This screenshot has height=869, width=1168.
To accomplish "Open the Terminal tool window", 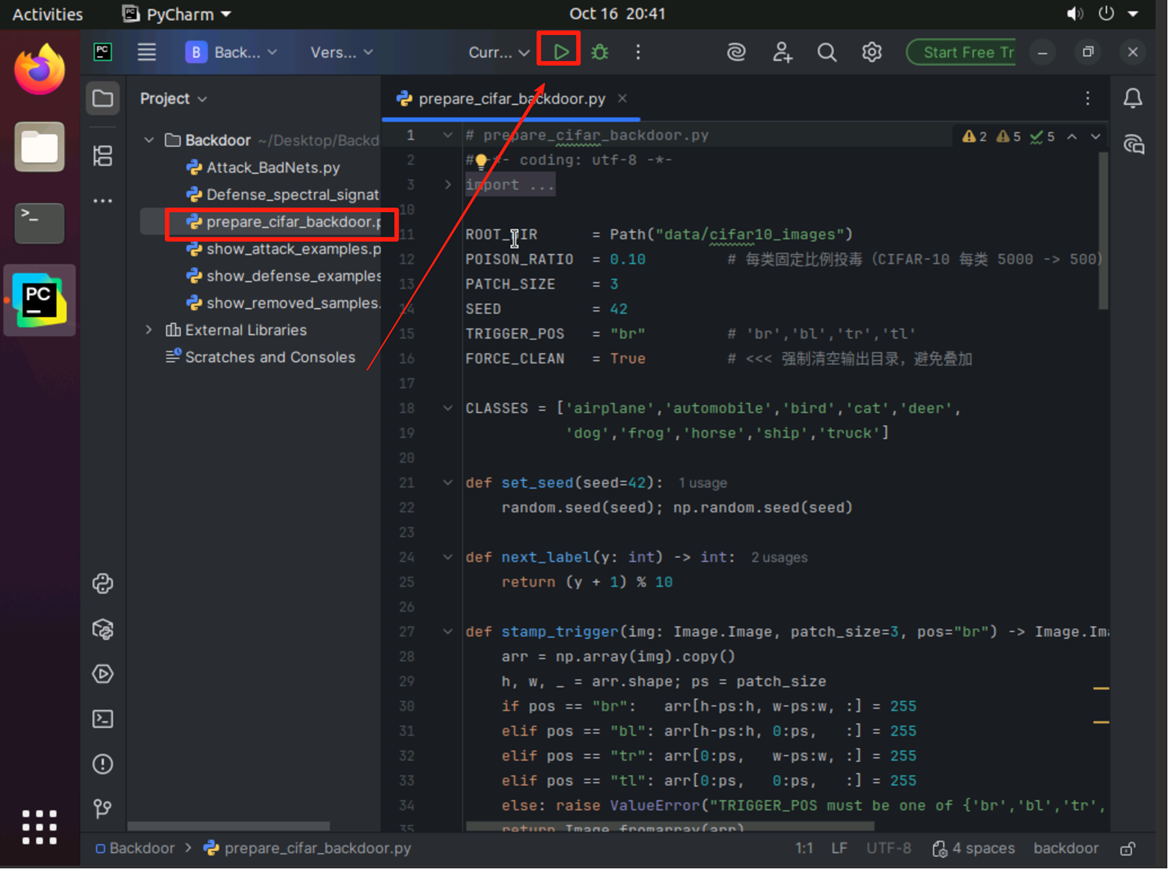I will [103, 719].
